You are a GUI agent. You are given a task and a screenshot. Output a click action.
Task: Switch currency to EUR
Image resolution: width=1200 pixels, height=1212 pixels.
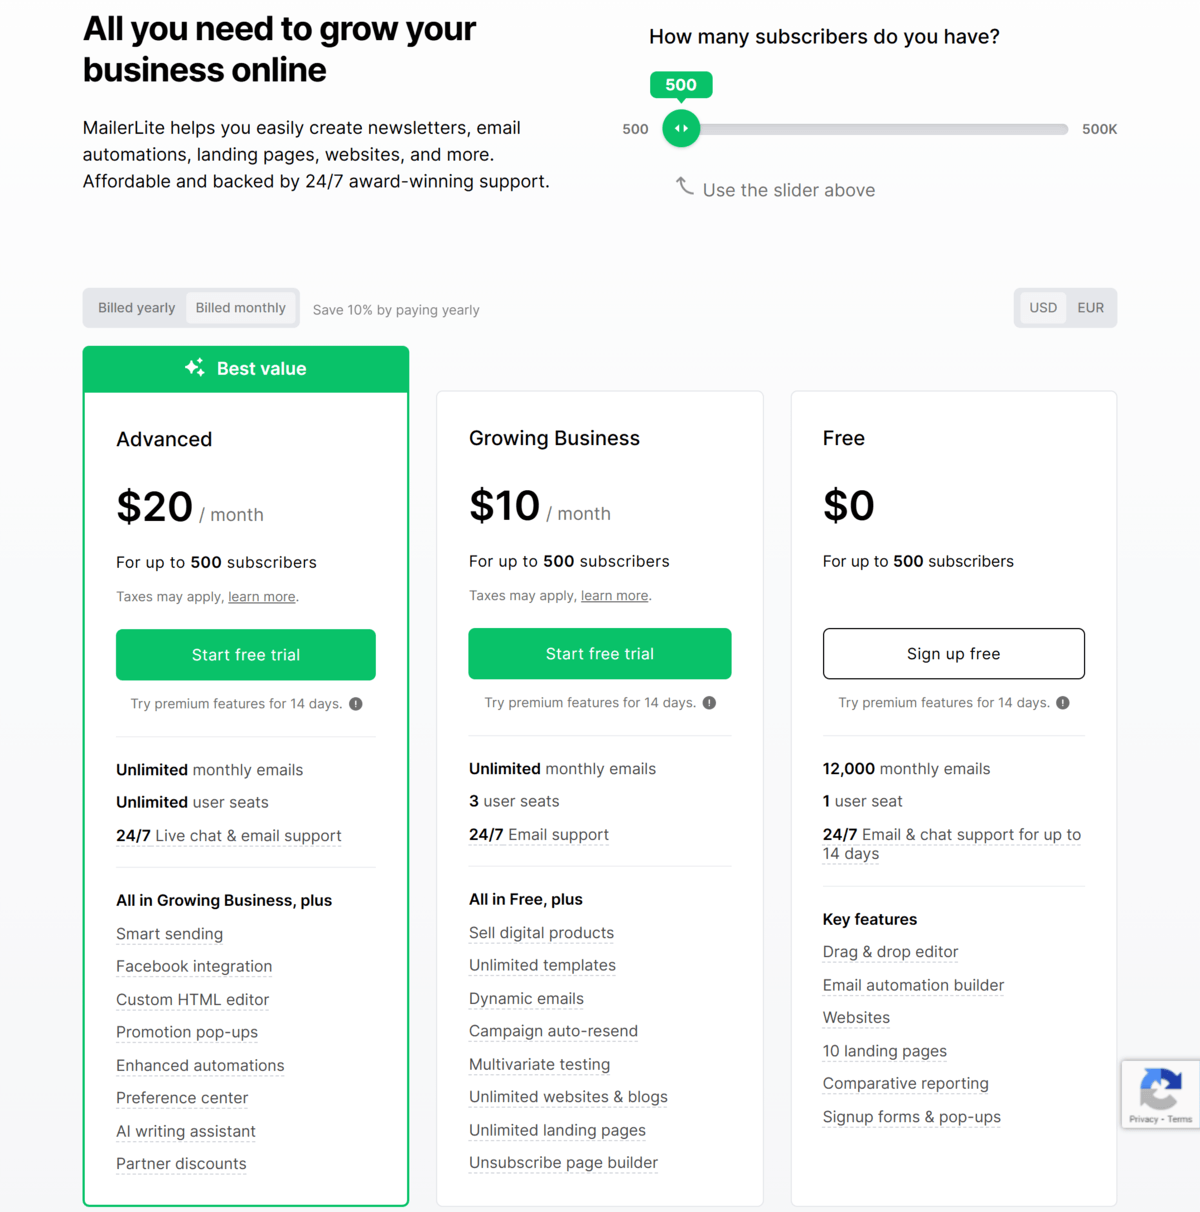pyautogui.click(x=1090, y=307)
